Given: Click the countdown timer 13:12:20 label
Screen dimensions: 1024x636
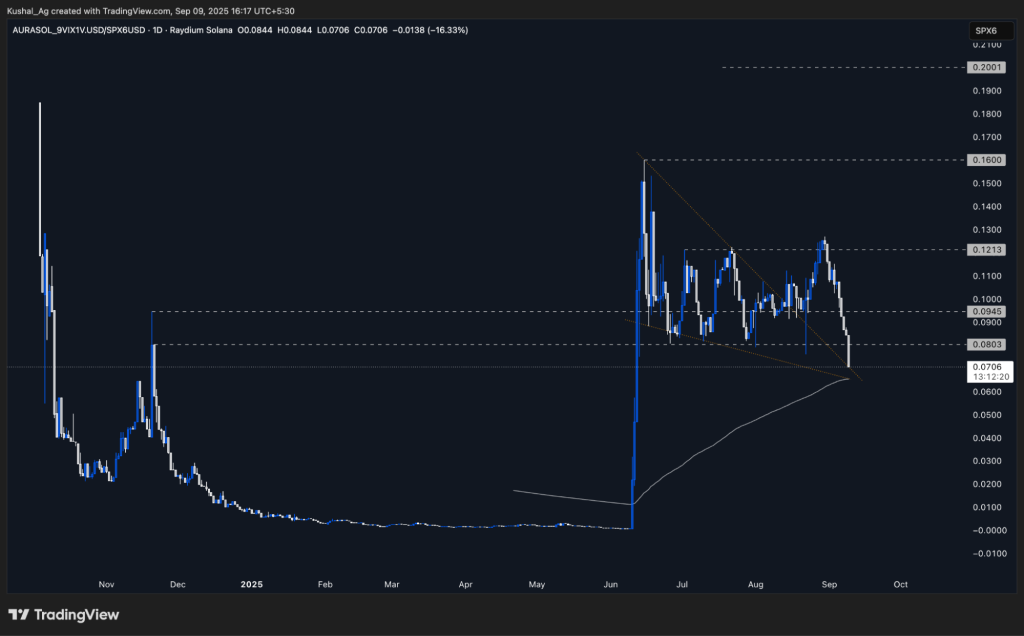Looking at the screenshot, I should tap(991, 377).
